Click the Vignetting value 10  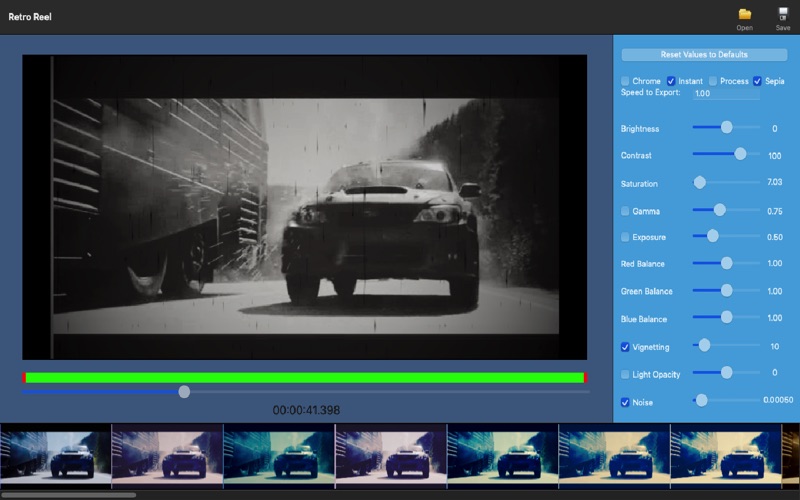pos(774,346)
